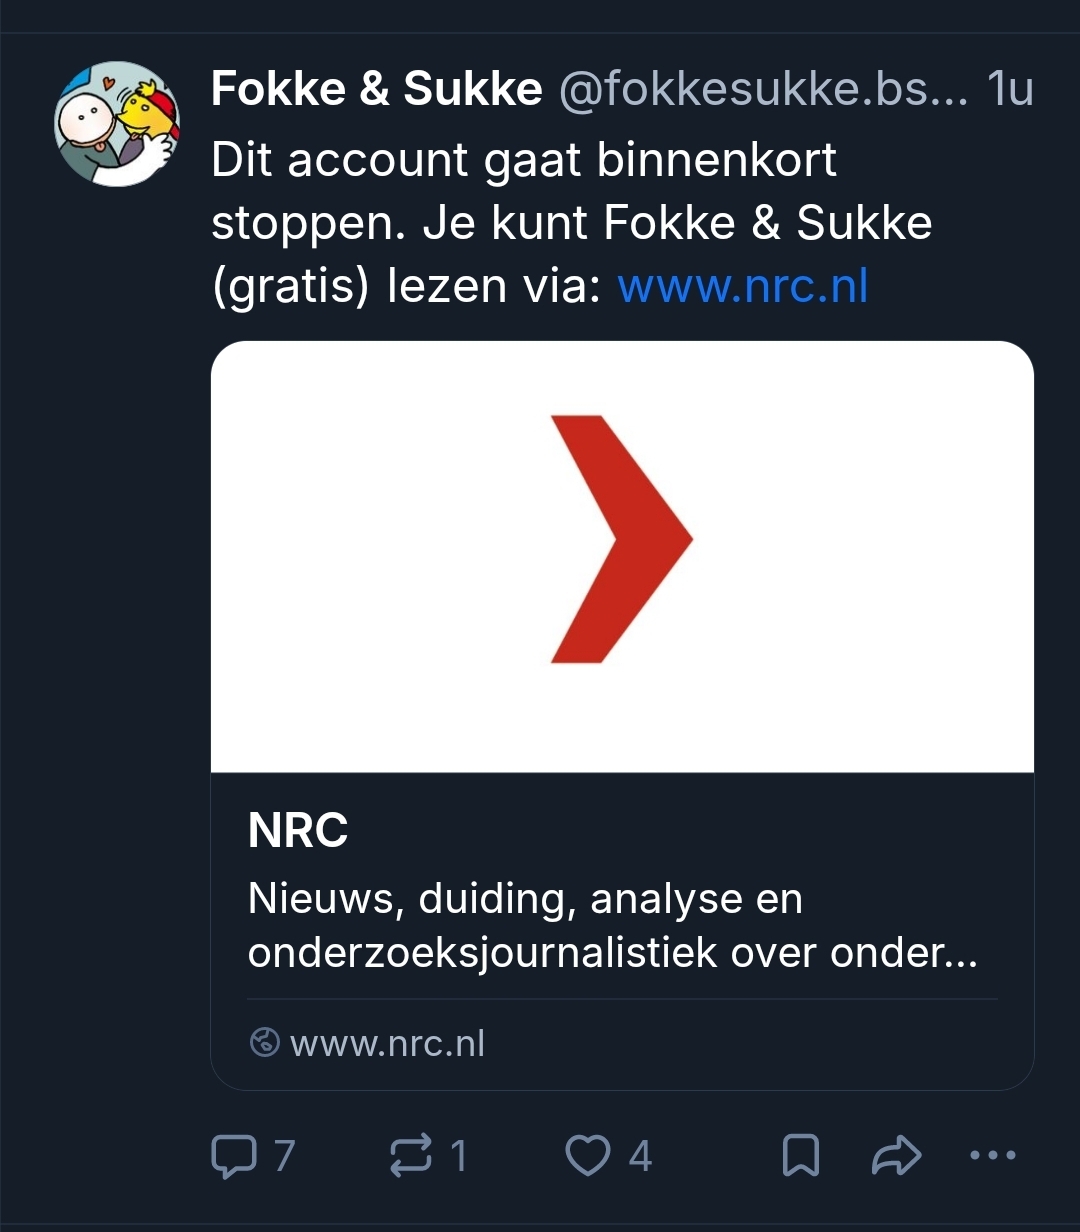
Task: Click the repost count of 1
Action: 459,1156
